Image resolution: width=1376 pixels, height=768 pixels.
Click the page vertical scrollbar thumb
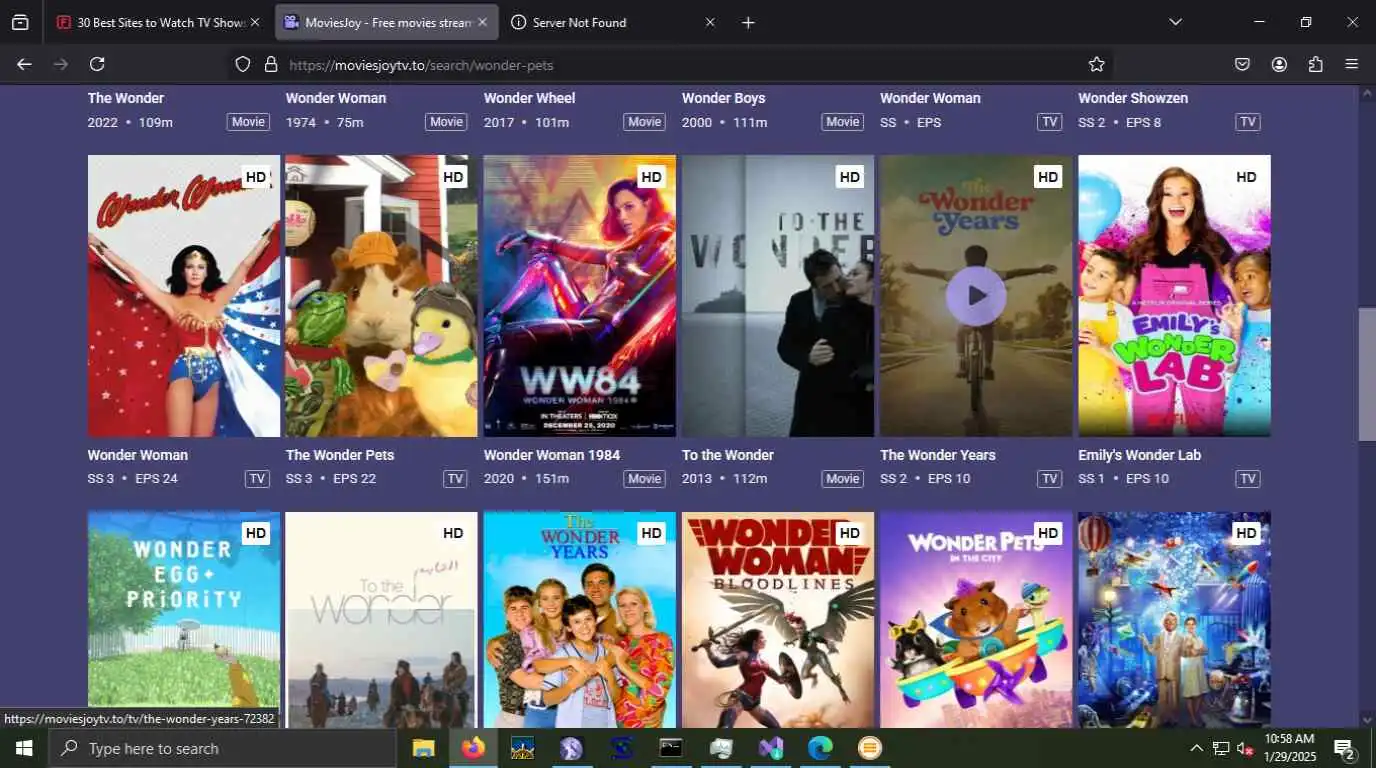pyautogui.click(x=1367, y=374)
